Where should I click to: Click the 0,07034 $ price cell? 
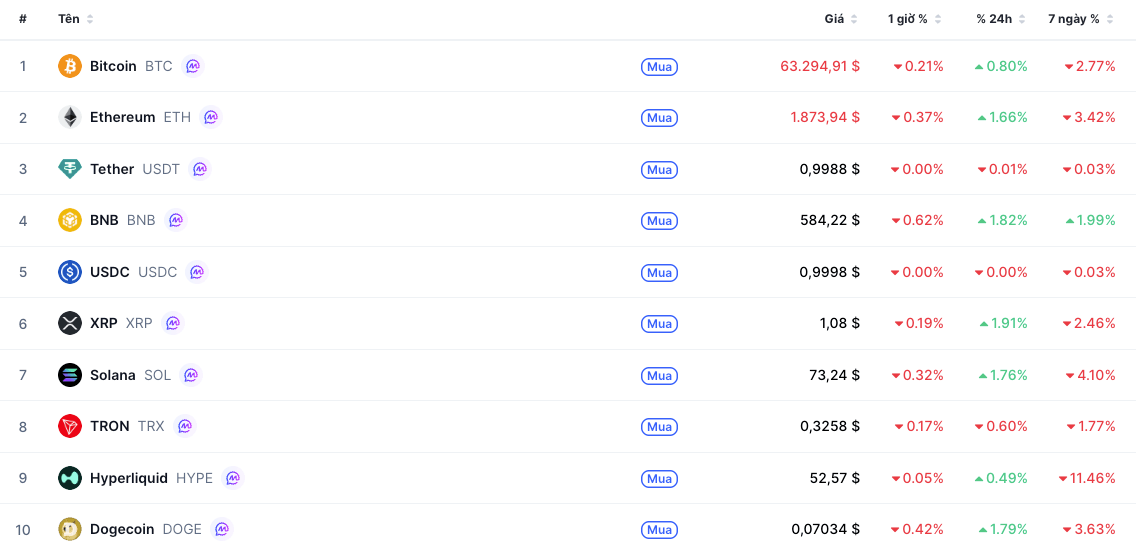[826, 529]
